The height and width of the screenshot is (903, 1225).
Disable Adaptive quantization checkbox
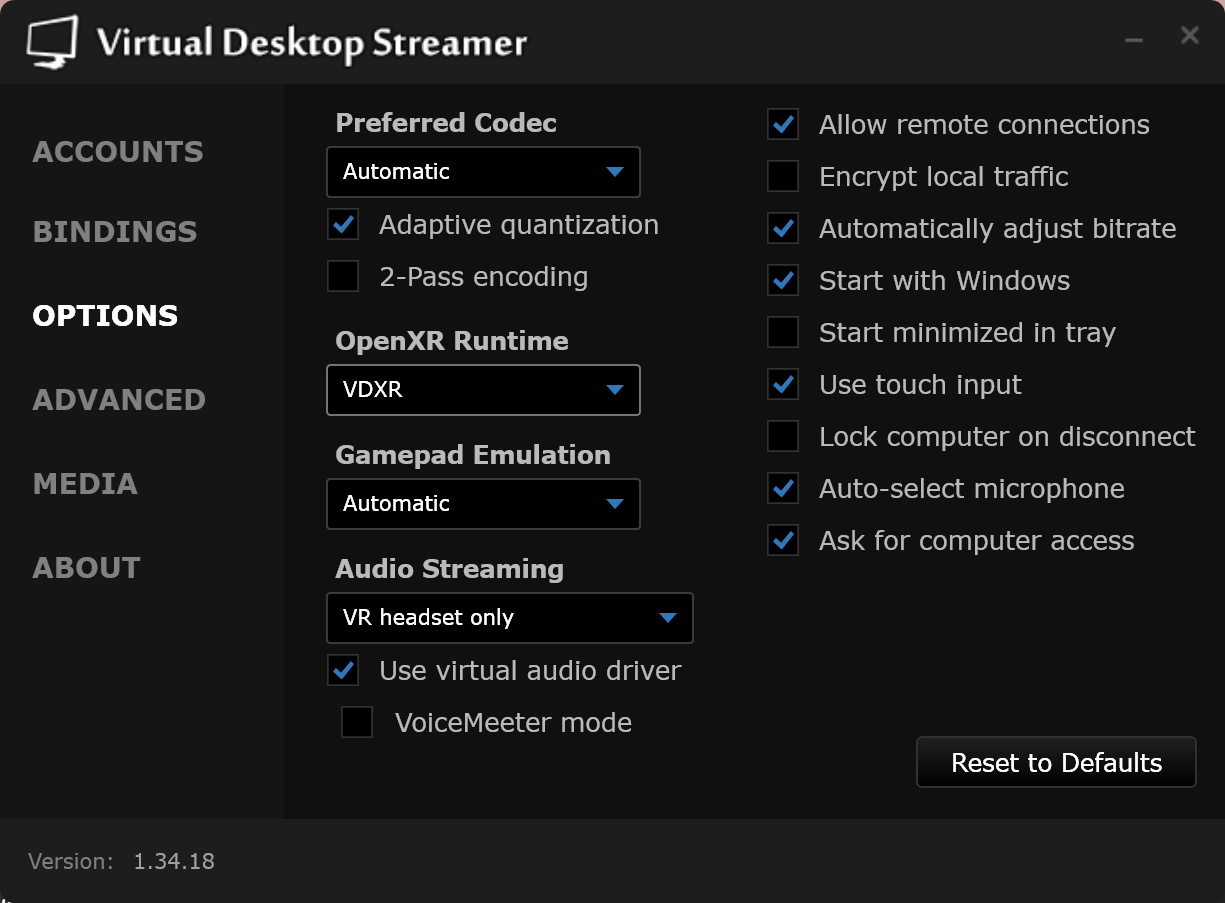(343, 225)
